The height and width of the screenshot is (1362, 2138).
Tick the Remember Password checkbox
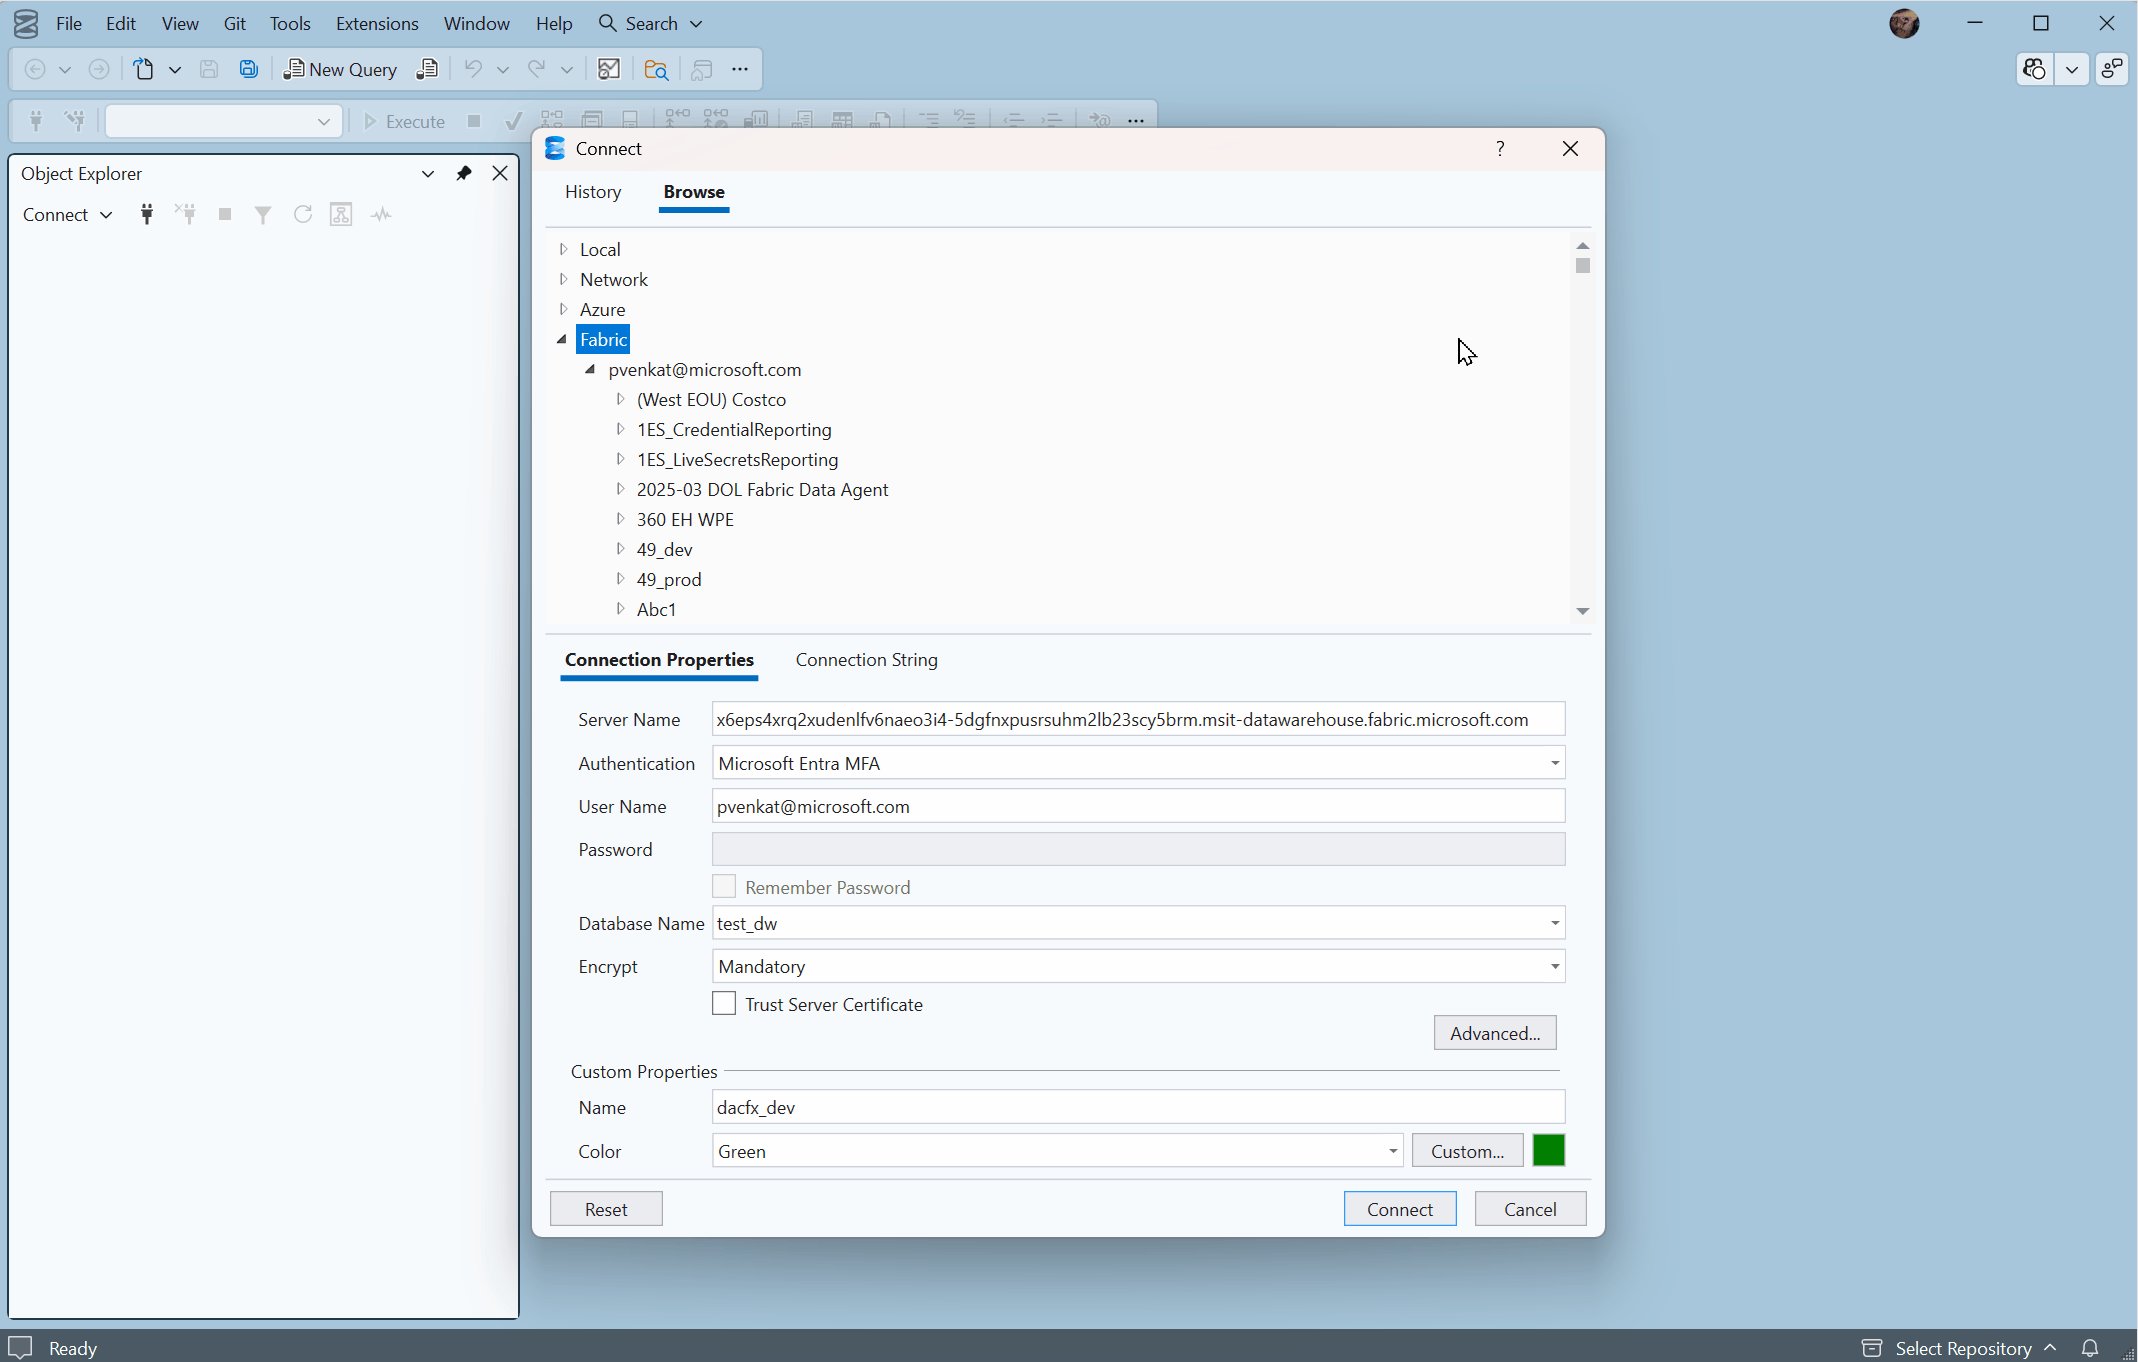coord(724,886)
